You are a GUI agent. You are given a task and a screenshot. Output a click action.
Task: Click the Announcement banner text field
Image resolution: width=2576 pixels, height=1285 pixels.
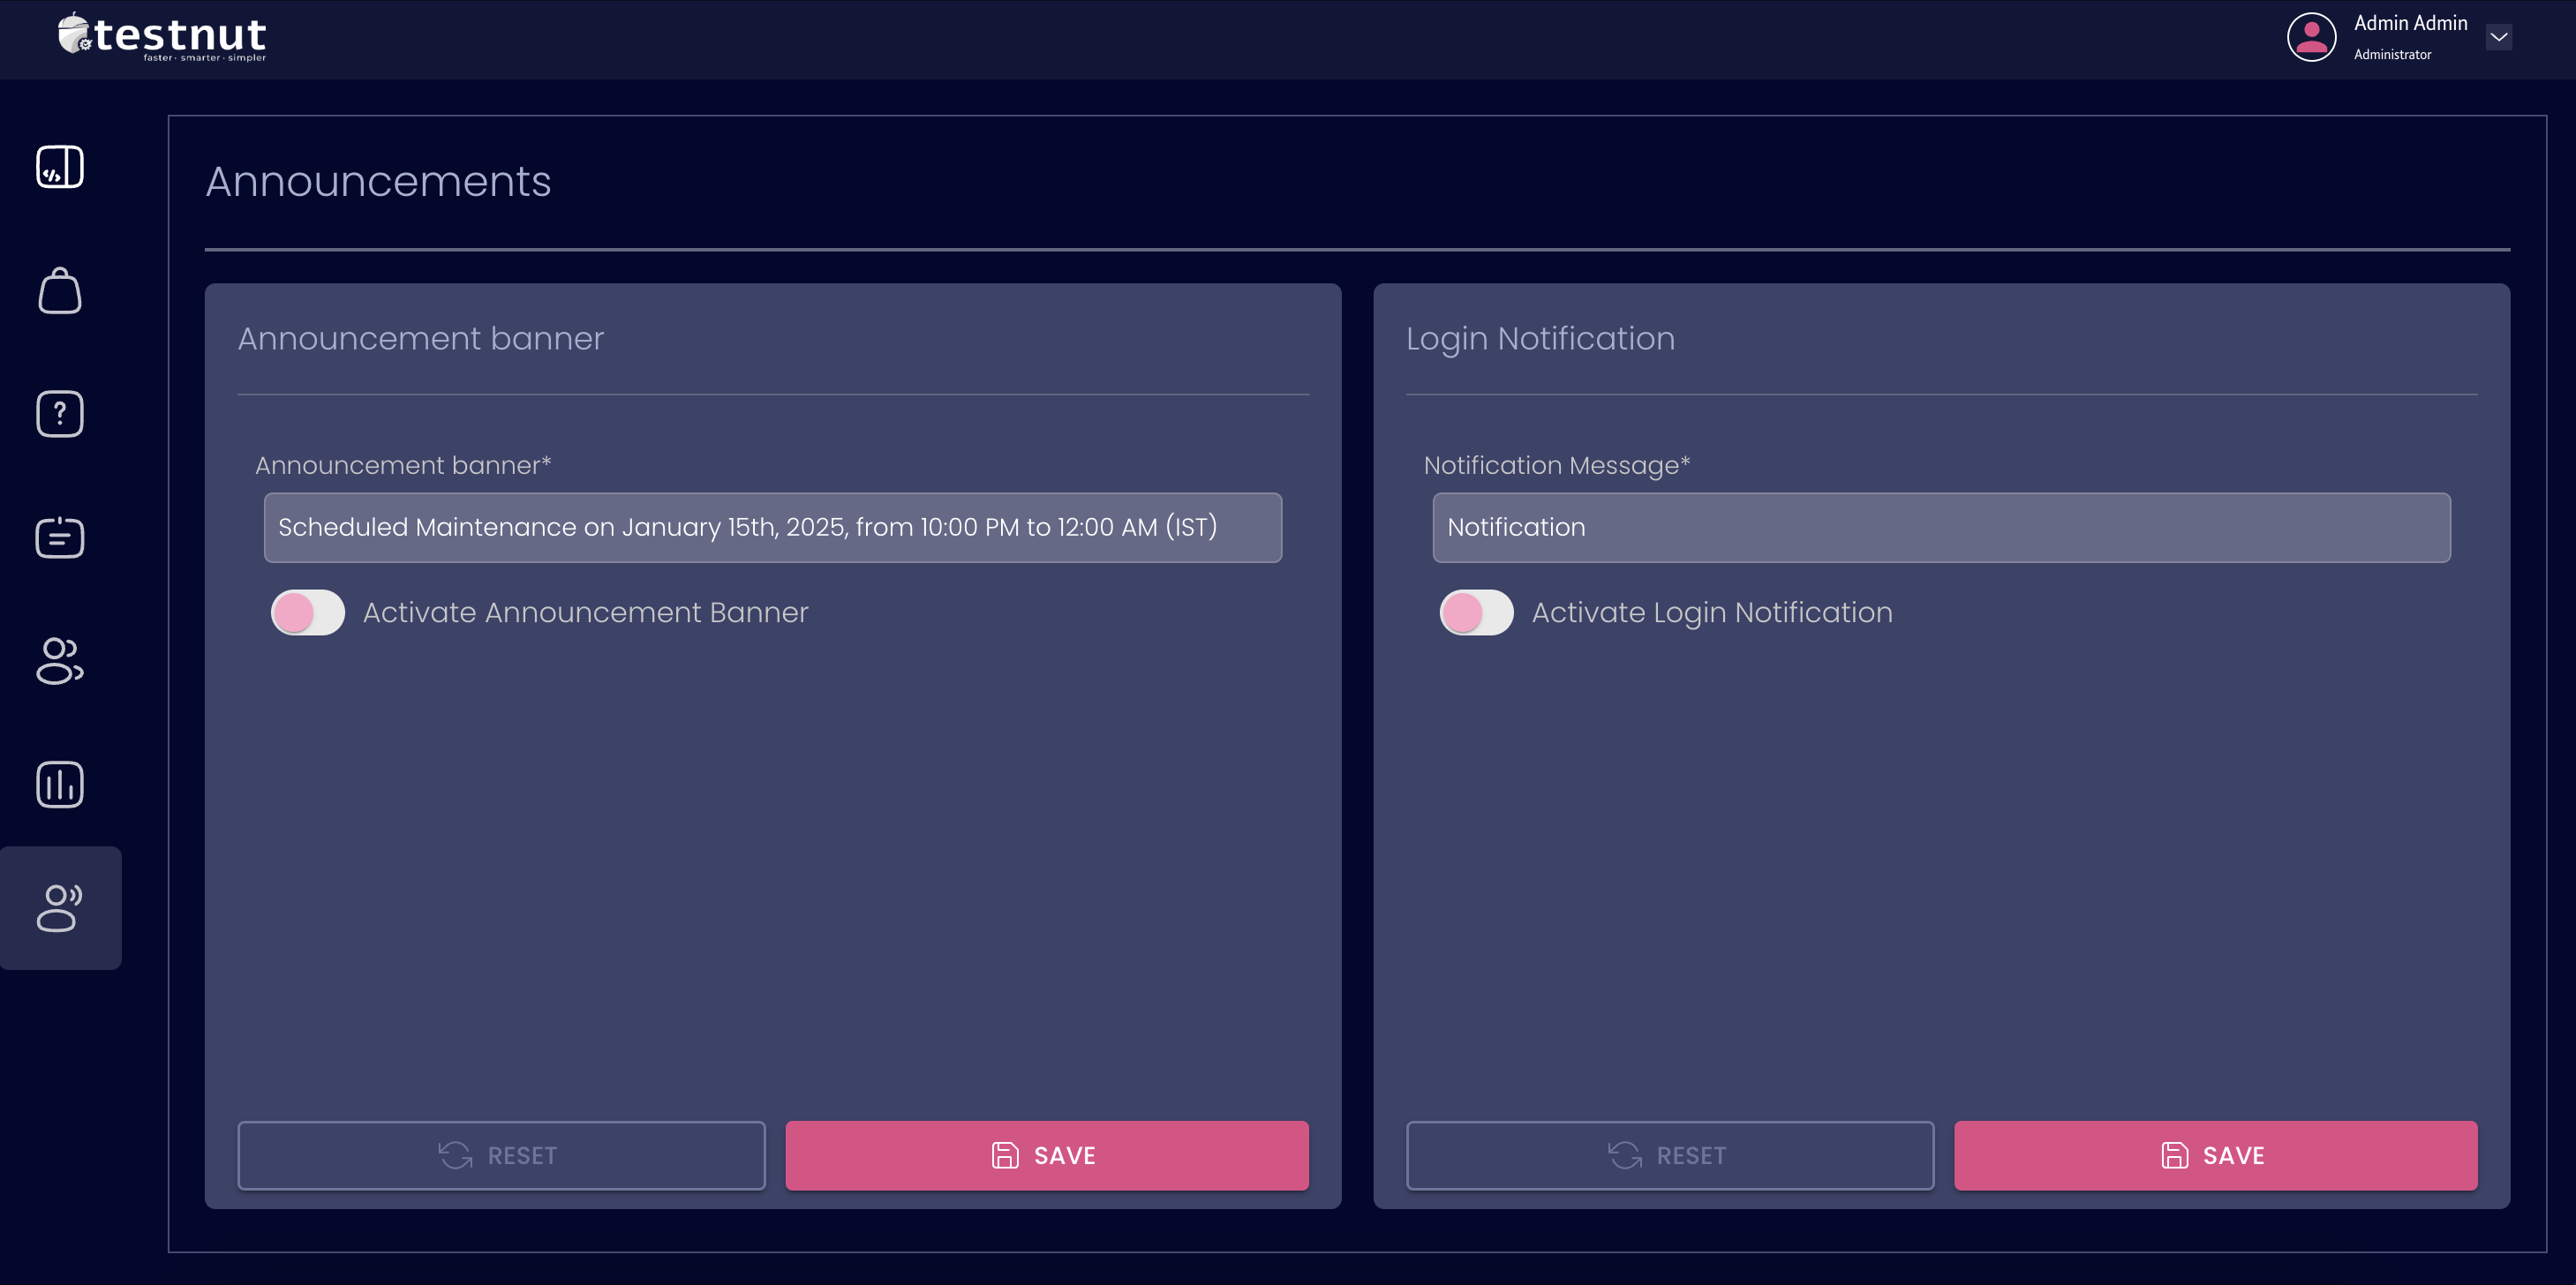point(772,528)
